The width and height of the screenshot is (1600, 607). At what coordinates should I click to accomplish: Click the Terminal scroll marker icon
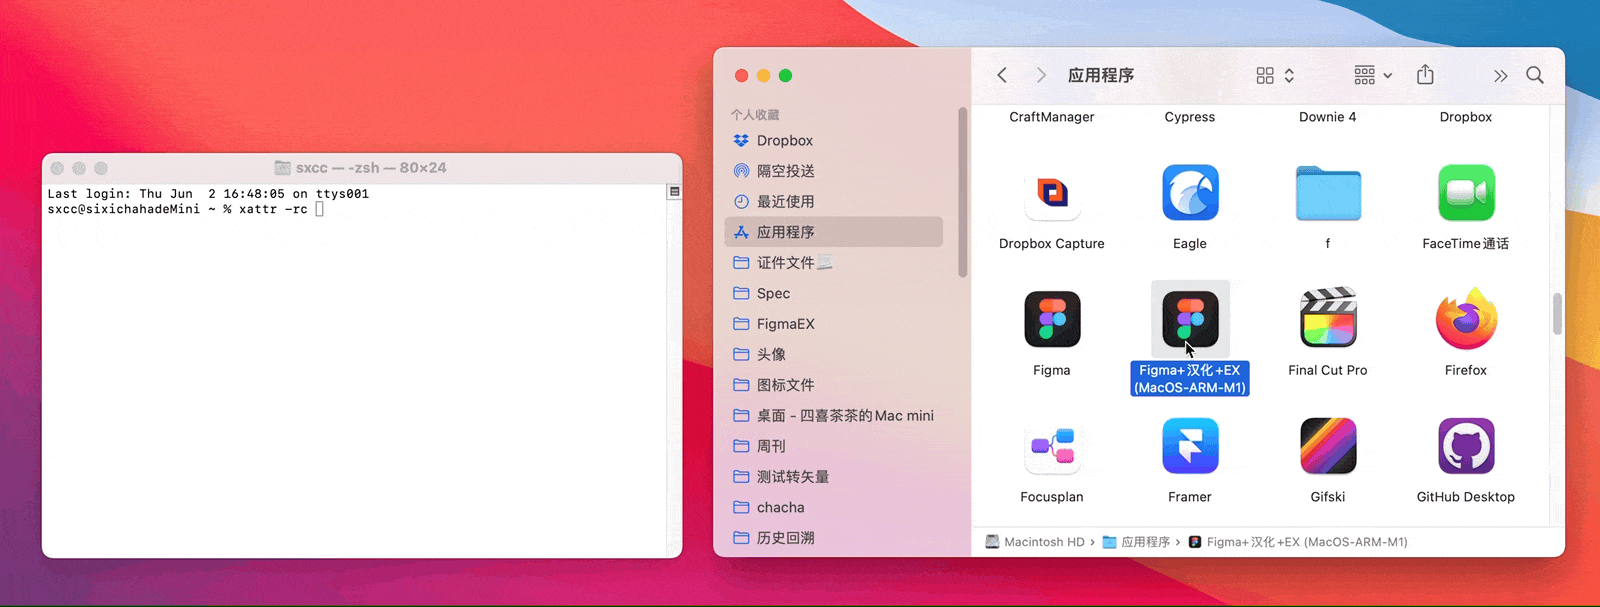click(675, 192)
